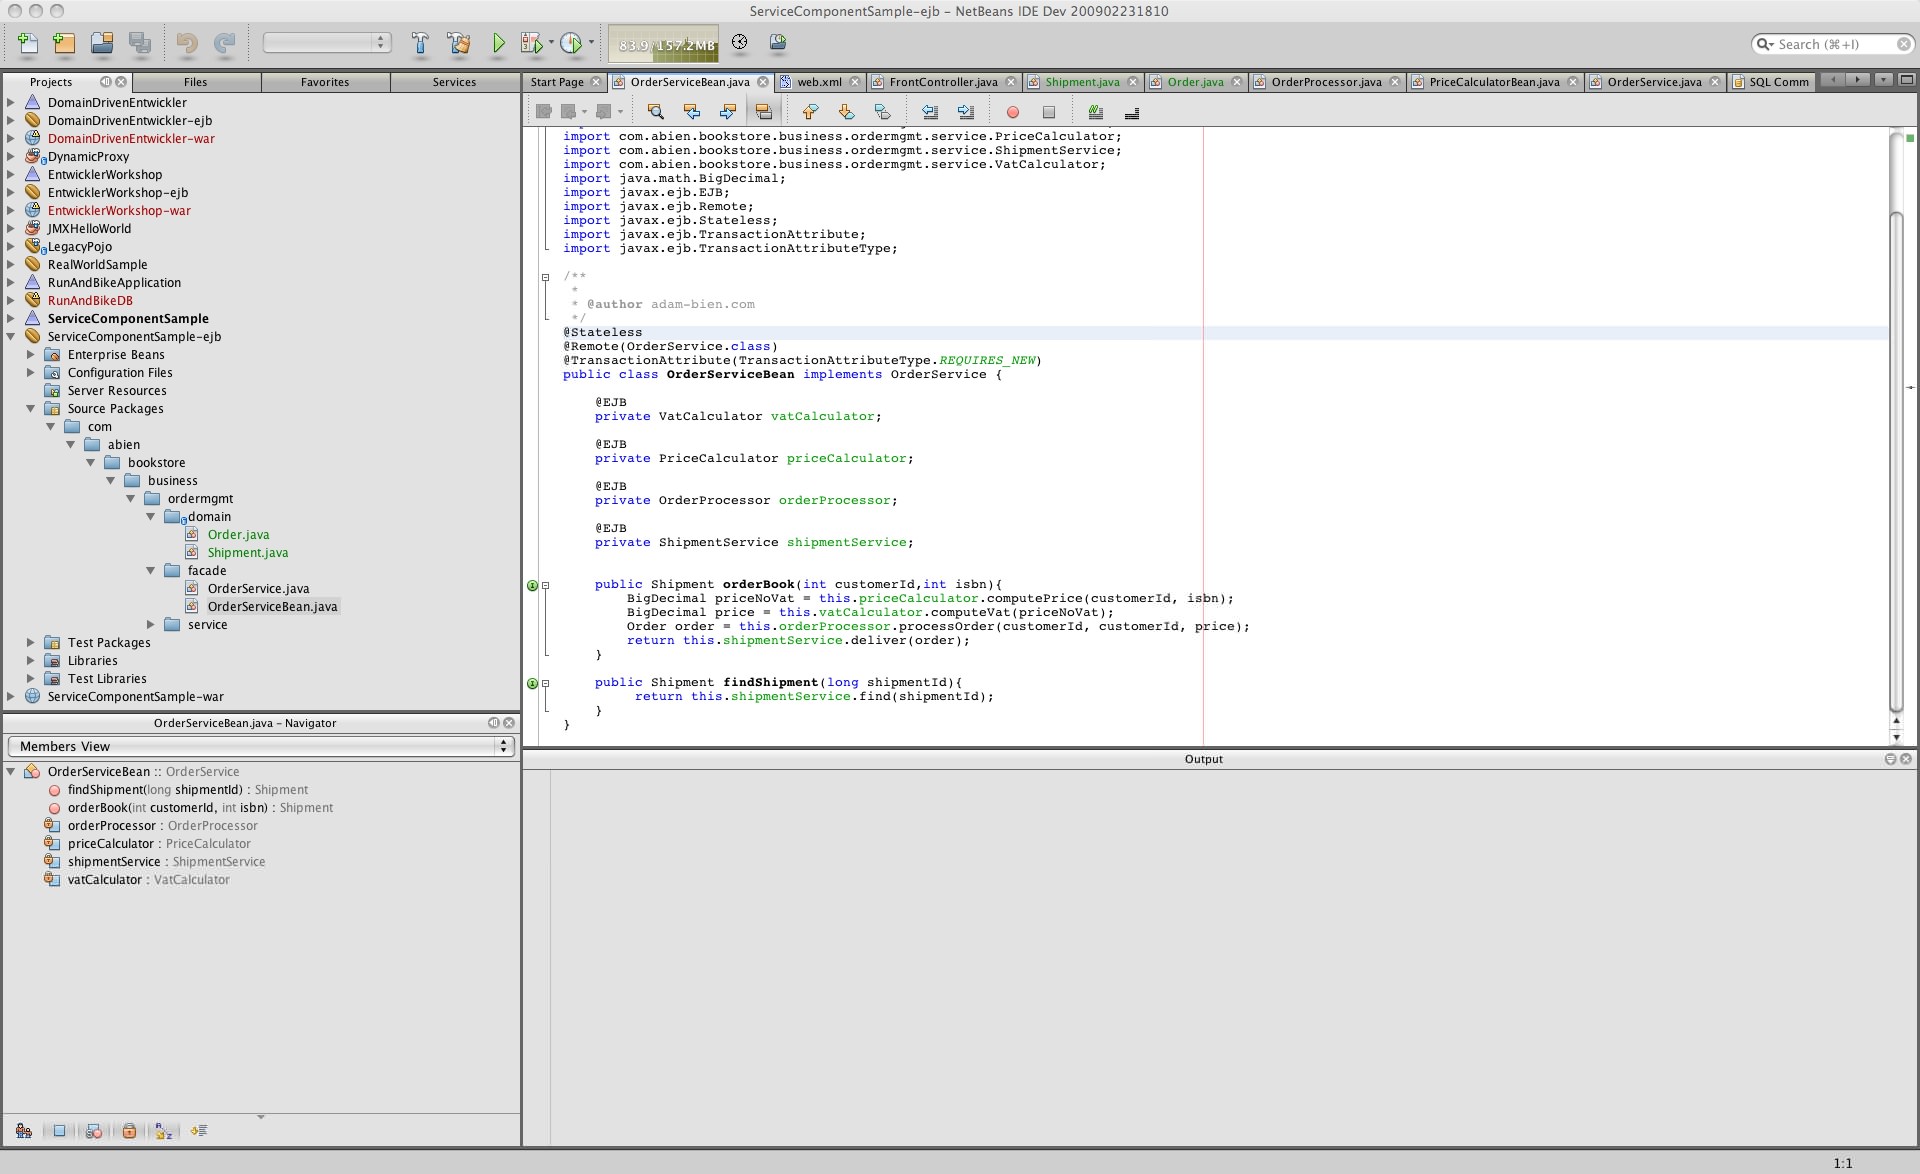Screen dimensions: 1920x1174
Task: Toggle Show Static Members filter in Navigator
Action: click(94, 1131)
